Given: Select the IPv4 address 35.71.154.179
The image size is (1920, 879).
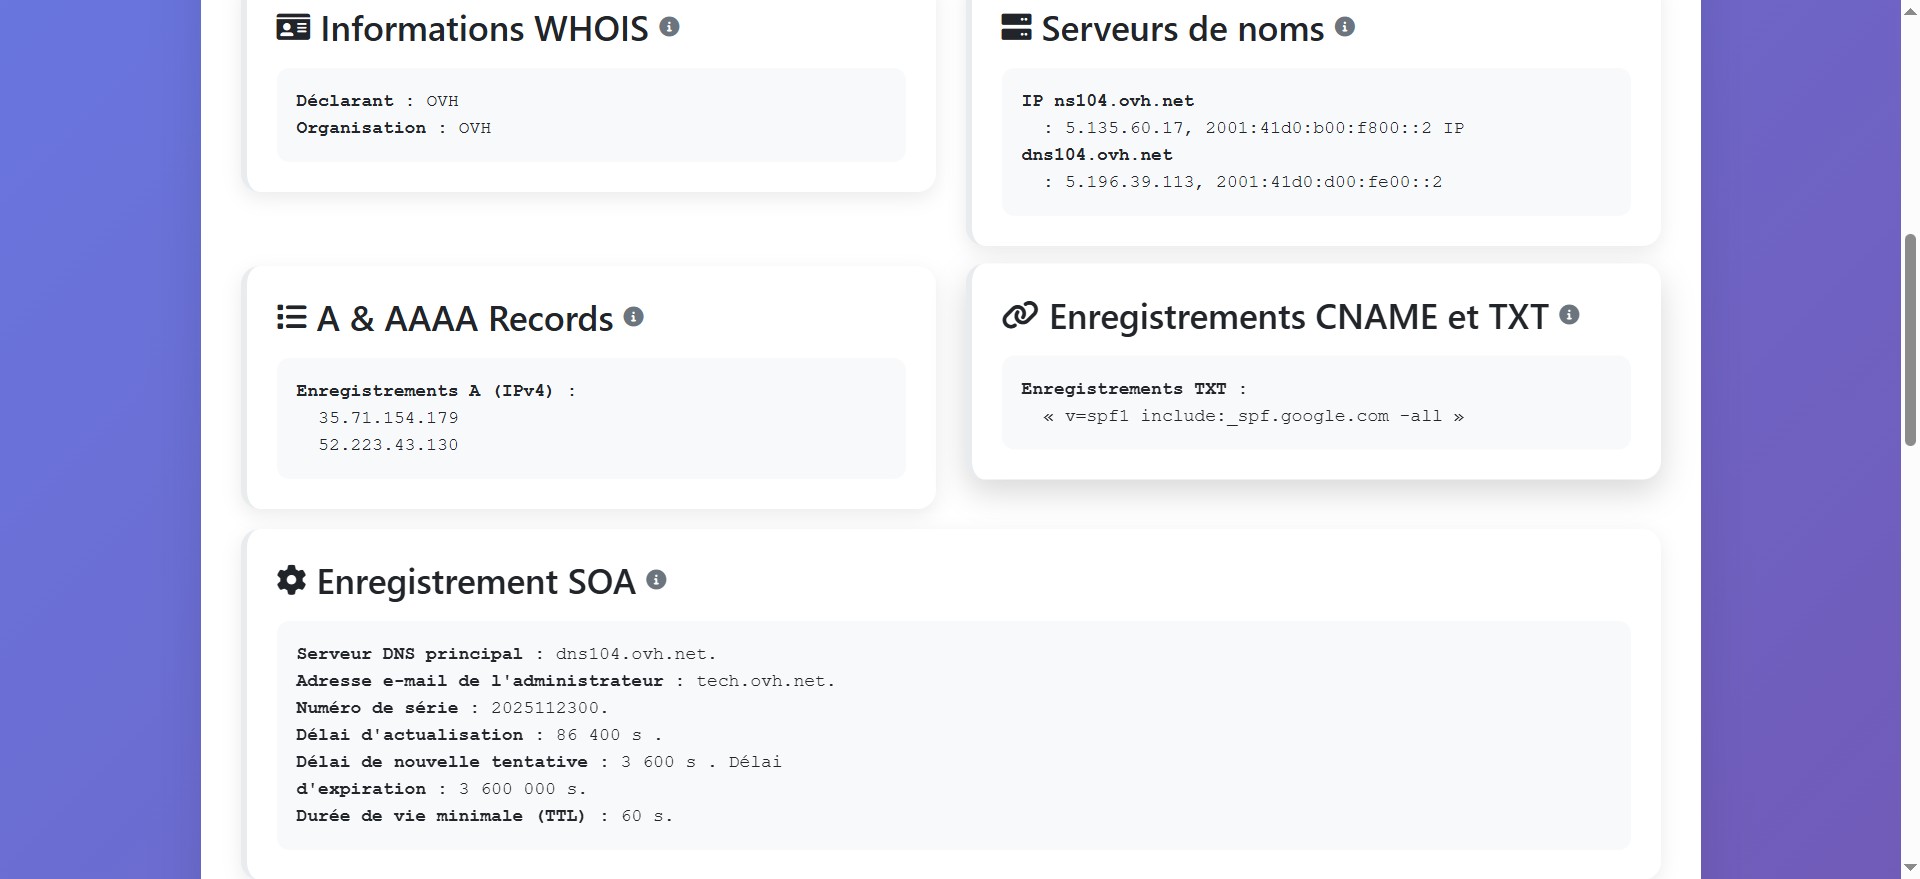Looking at the screenshot, I should pos(389,418).
